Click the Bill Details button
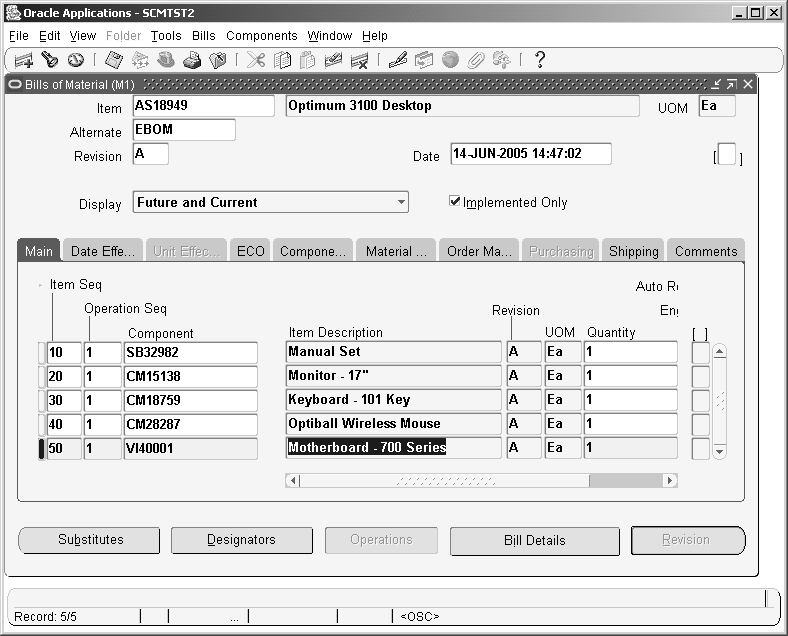This screenshot has height=636, width=788. coord(535,541)
